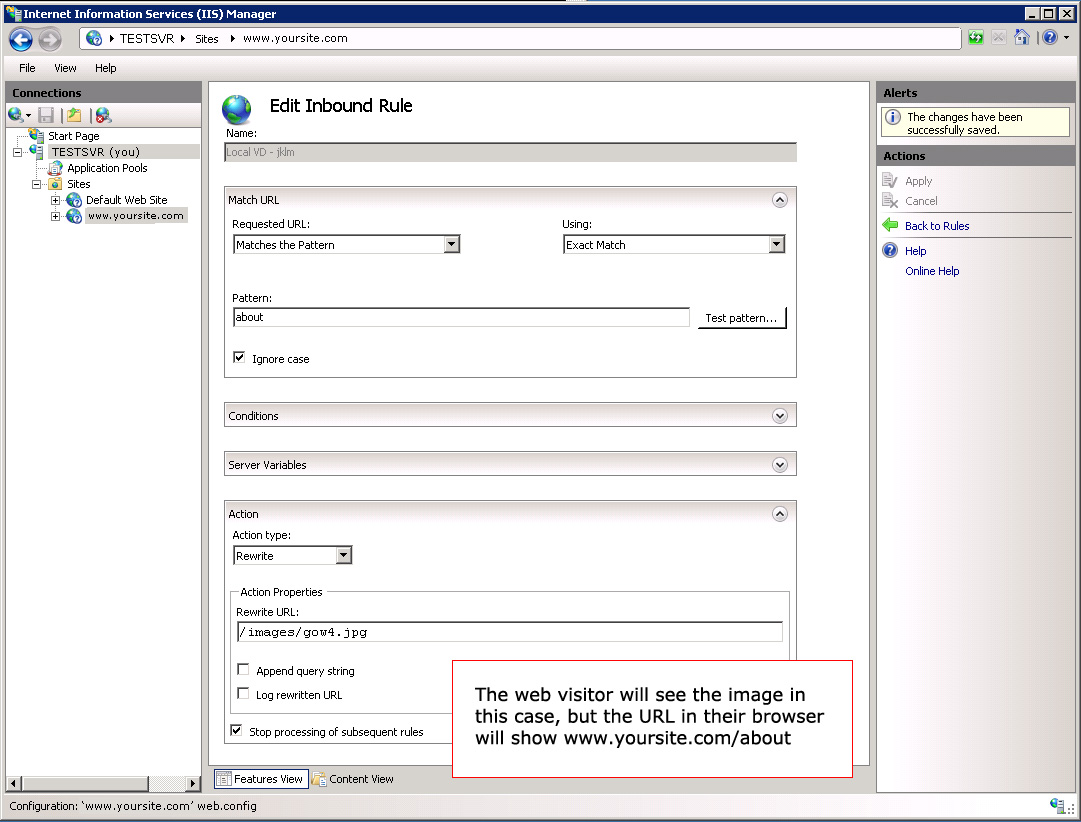This screenshot has width=1081, height=822.
Task: Click the Connections scrollbar right arrow
Action: [193, 783]
